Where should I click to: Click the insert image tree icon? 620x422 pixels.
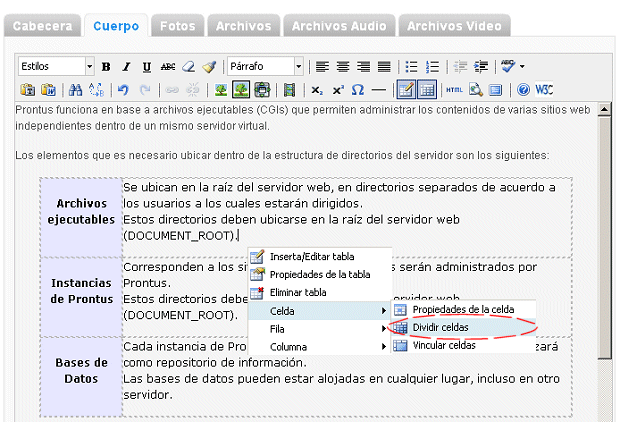[220, 90]
